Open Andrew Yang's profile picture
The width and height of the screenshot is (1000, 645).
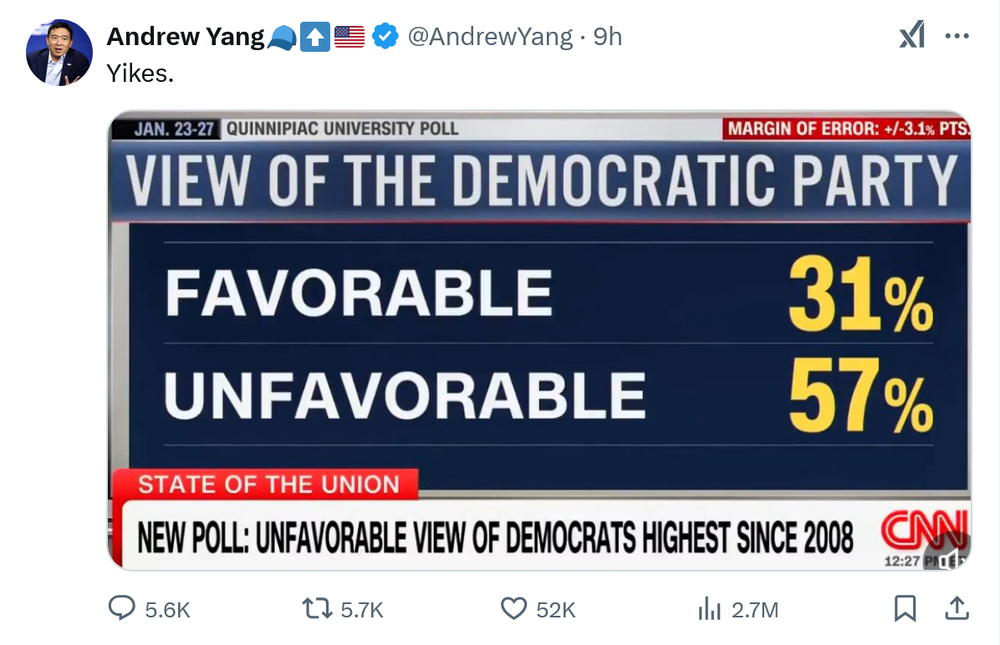pos(59,52)
